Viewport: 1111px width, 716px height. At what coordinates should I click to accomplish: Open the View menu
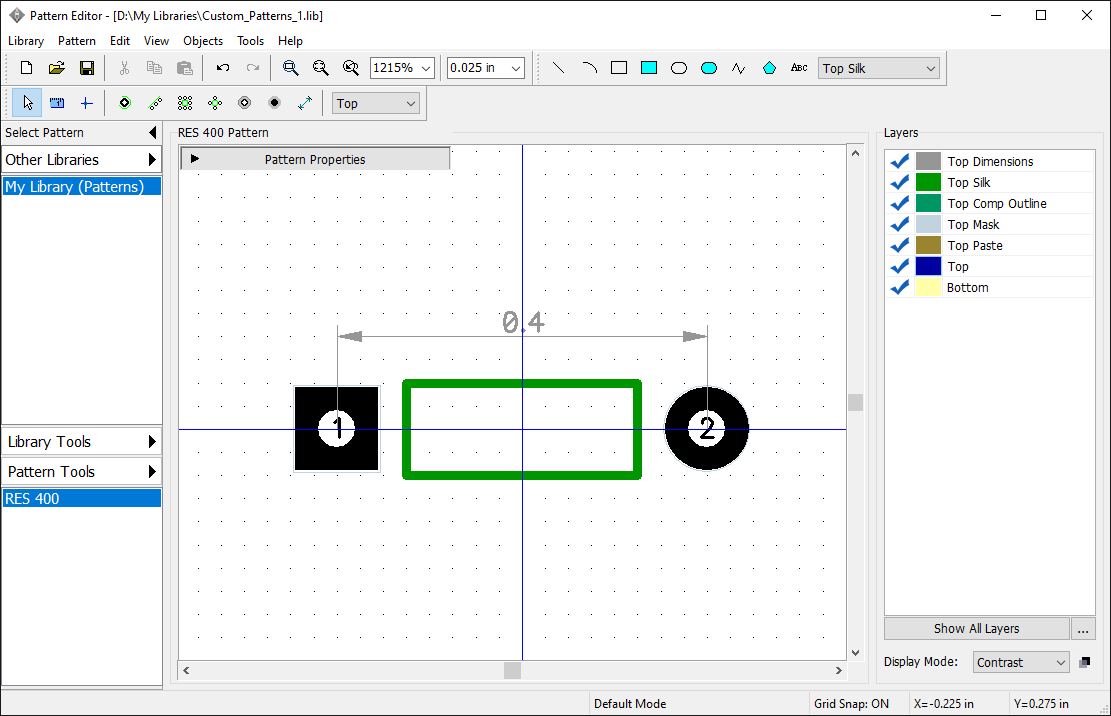tap(156, 41)
